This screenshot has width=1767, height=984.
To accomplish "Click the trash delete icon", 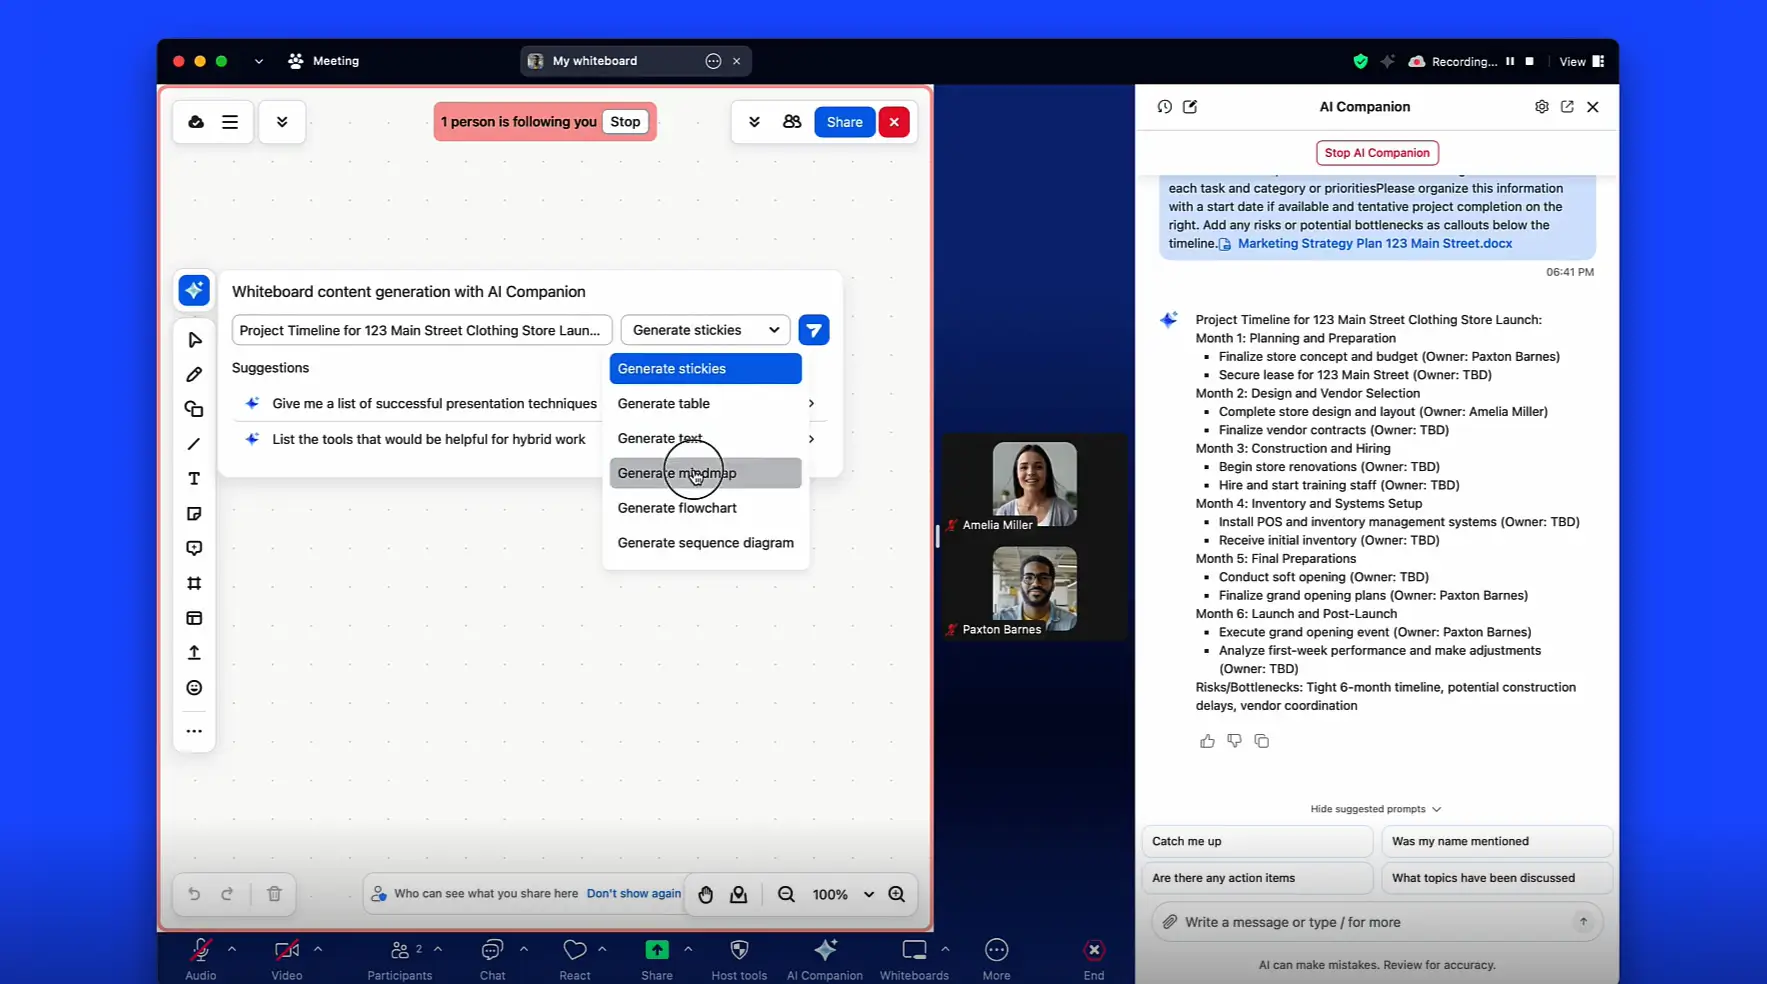I will [x=274, y=894].
